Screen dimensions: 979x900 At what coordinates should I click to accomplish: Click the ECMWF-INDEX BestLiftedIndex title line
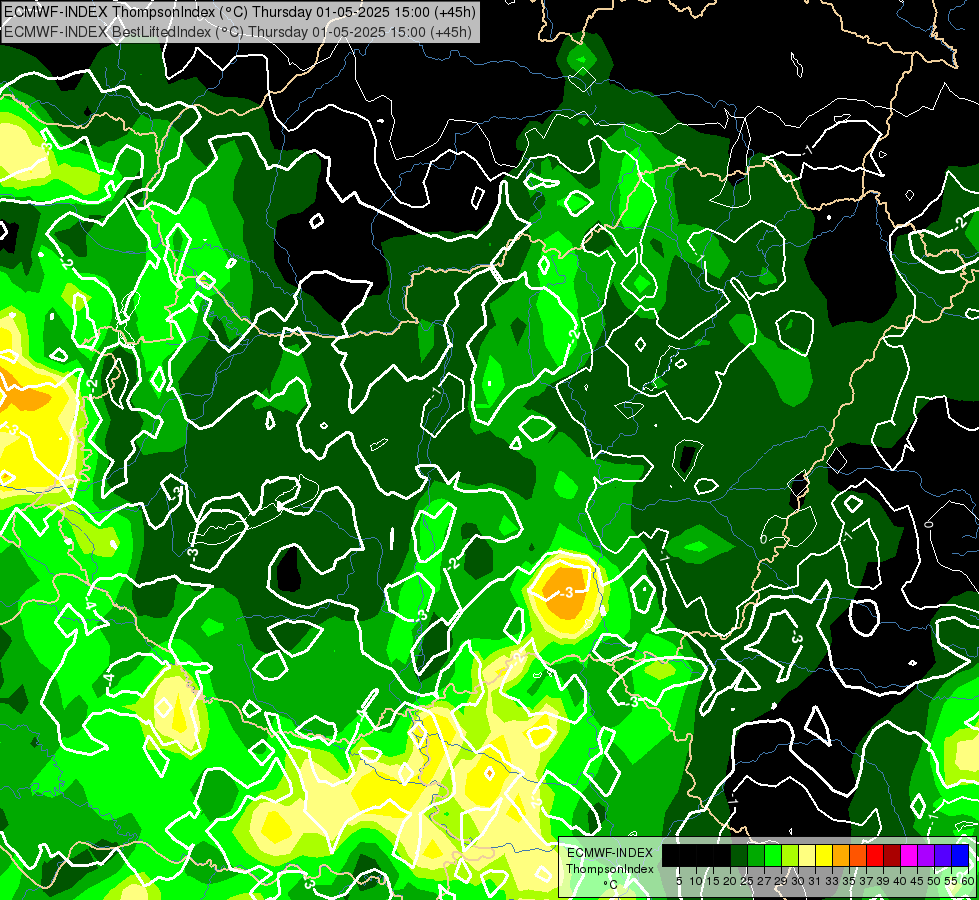click(238, 31)
